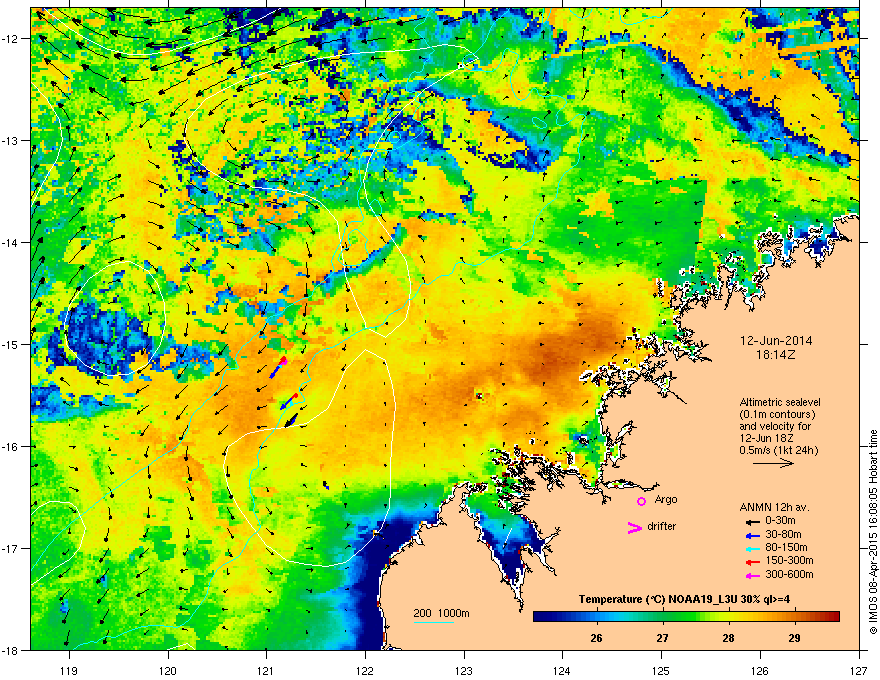This screenshot has width=880, height=680.
Task: Click the '120' longitude axis label
Action: (x=168, y=670)
